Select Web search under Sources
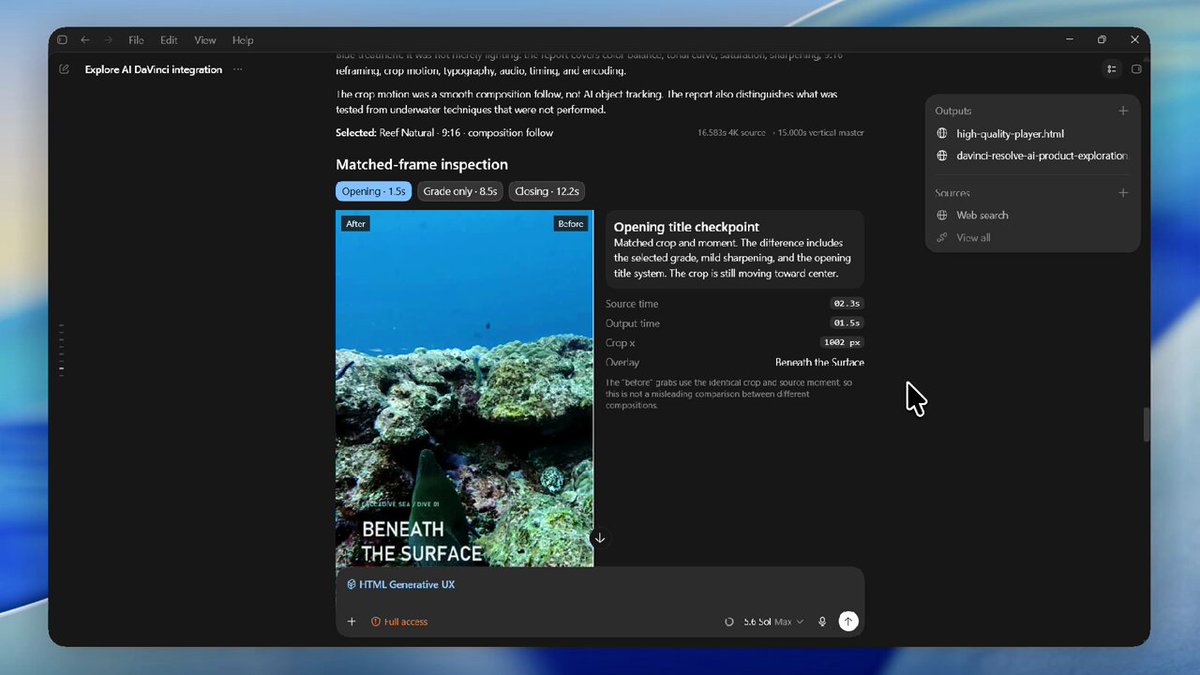The height and width of the screenshot is (675, 1200). [x=982, y=215]
